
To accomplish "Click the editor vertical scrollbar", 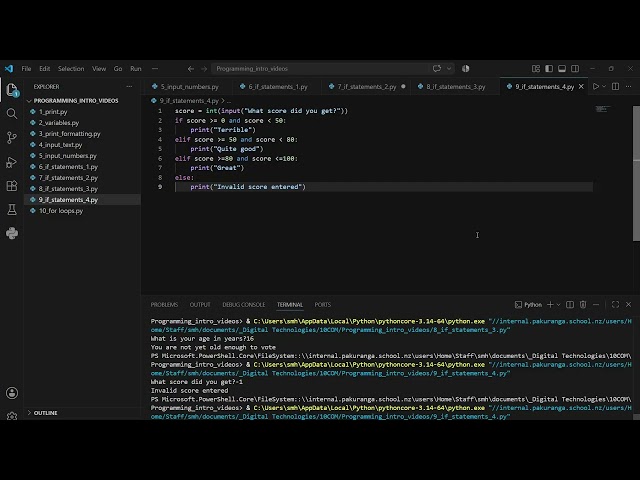I will tap(636, 173).
